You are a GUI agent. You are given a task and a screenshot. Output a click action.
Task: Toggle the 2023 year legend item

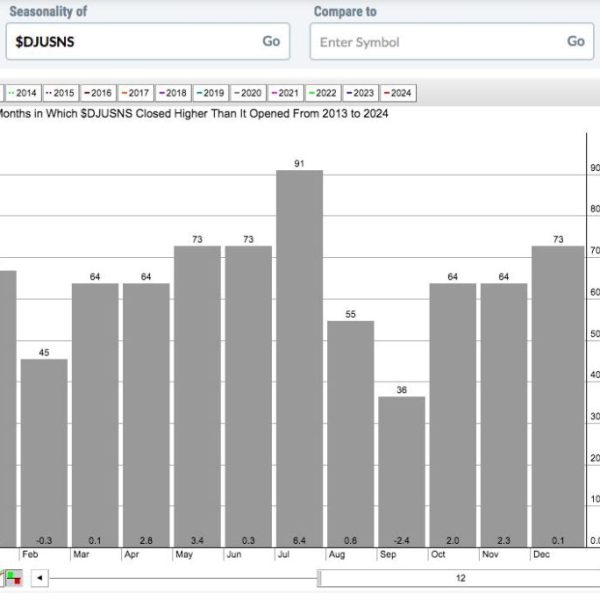(360, 93)
